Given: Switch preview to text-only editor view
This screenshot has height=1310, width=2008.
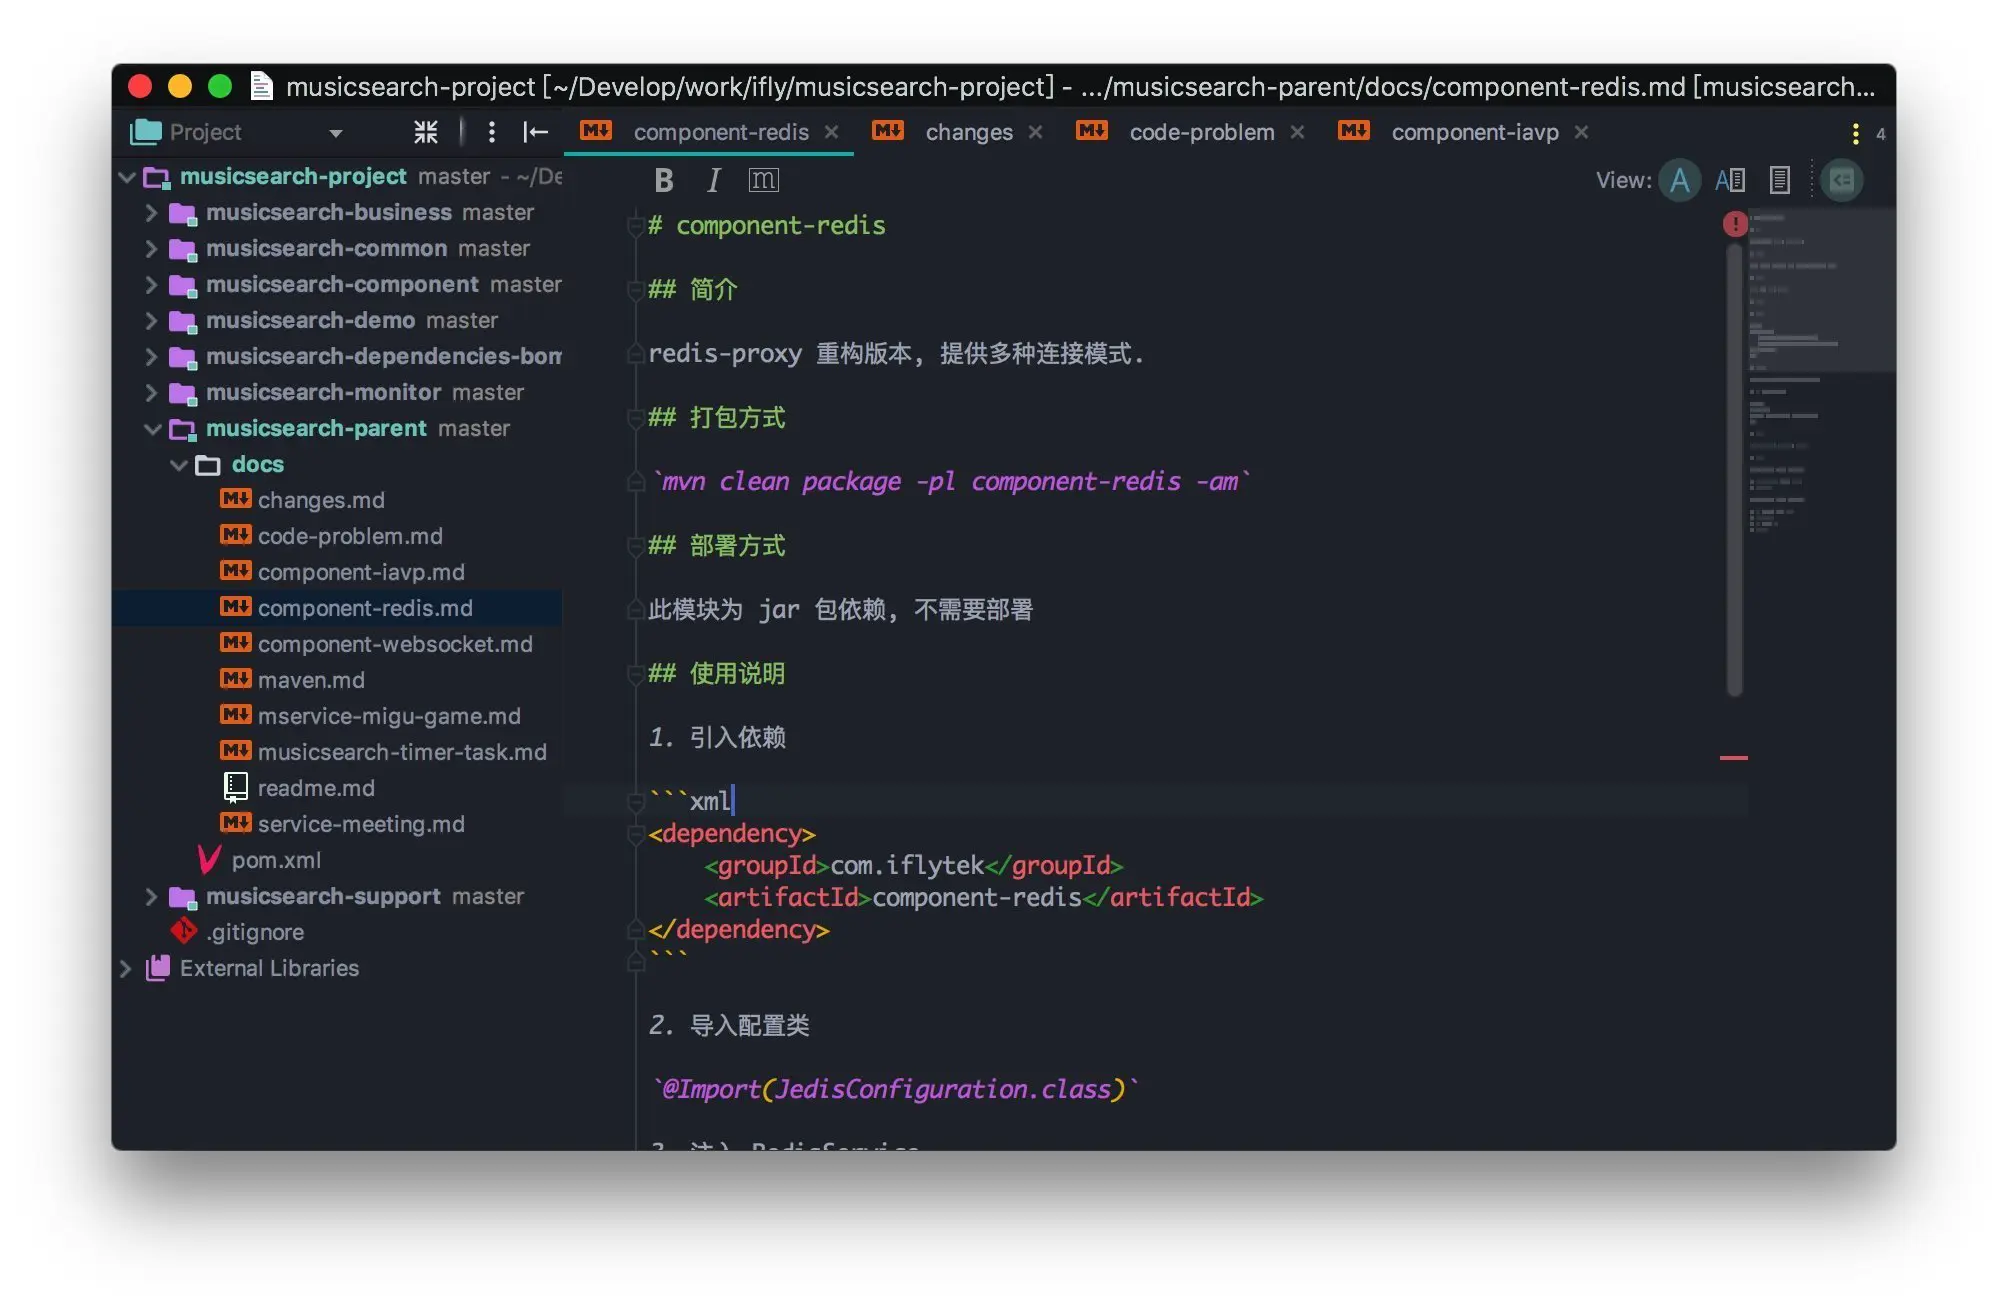Looking at the screenshot, I should [x=1681, y=181].
